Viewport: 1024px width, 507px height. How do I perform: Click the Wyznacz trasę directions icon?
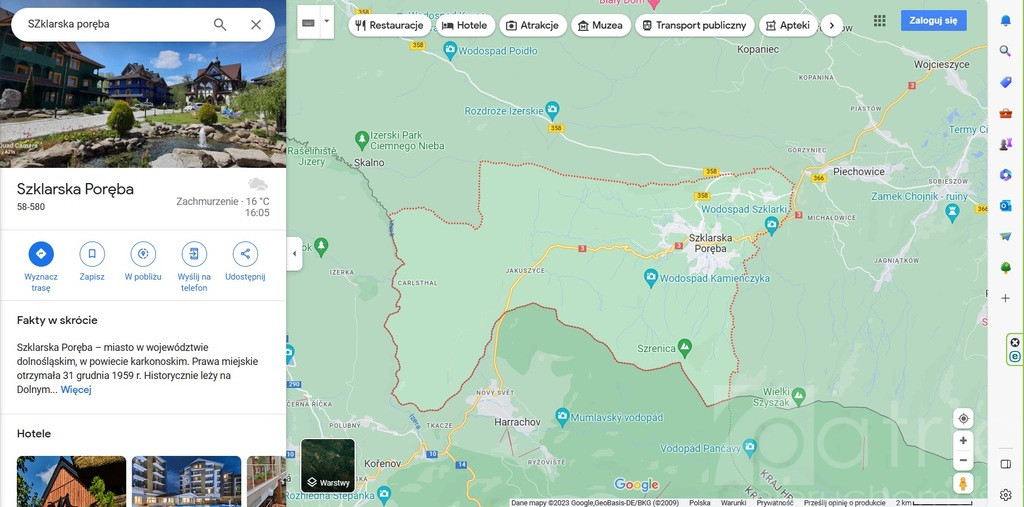click(41, 254)
